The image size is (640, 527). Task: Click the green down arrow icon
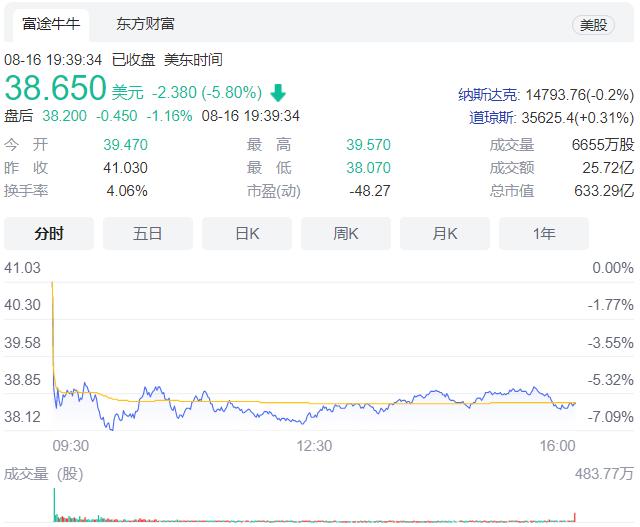pyautogui.click(x=277, y=93)
